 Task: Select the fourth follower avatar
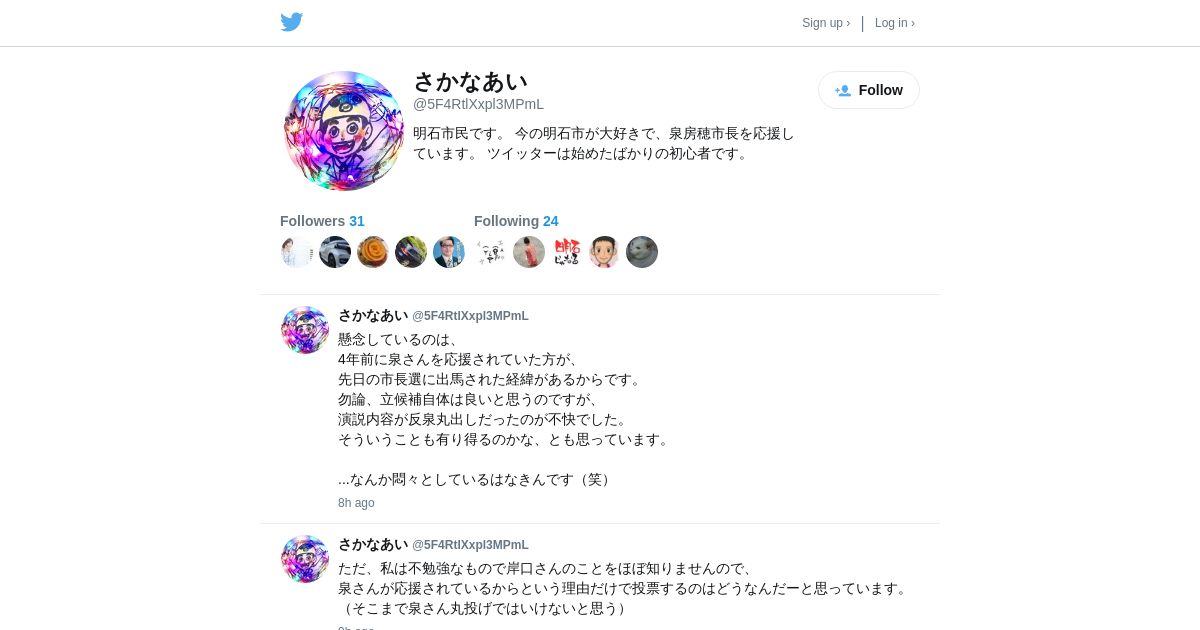coord(411,252)
